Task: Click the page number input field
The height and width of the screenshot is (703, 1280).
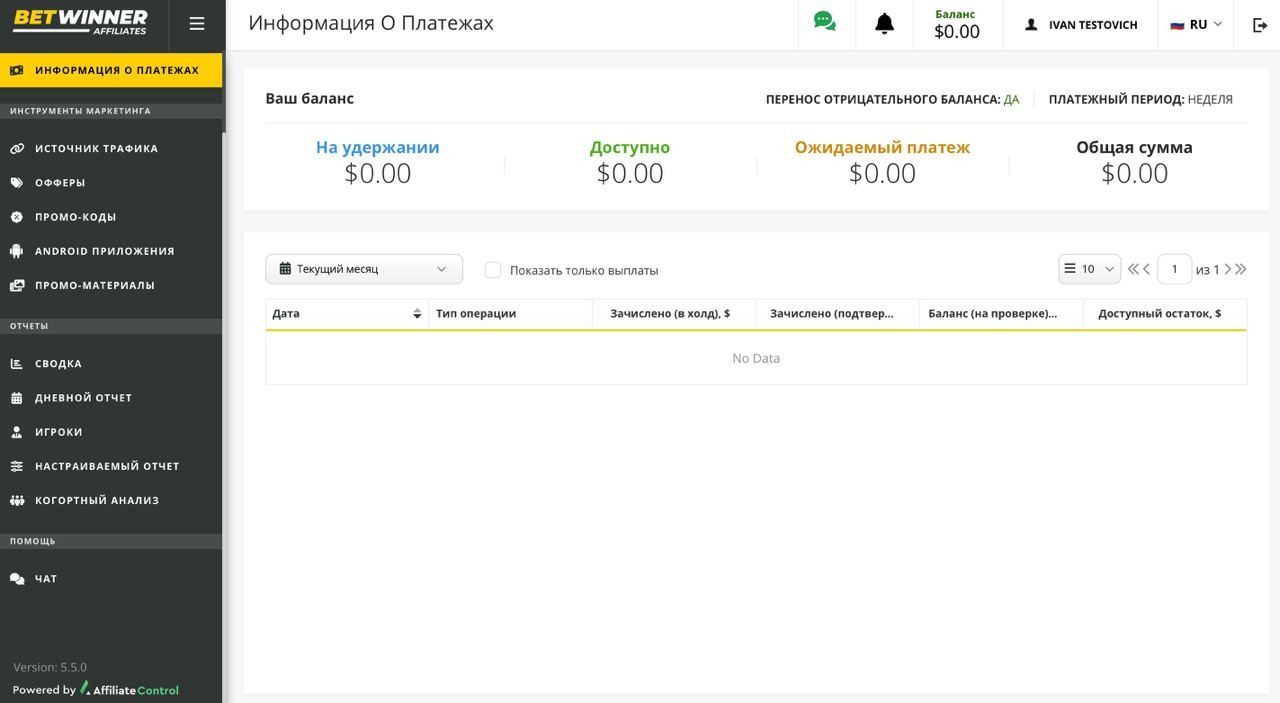Action: click(x=1174, y=269)
